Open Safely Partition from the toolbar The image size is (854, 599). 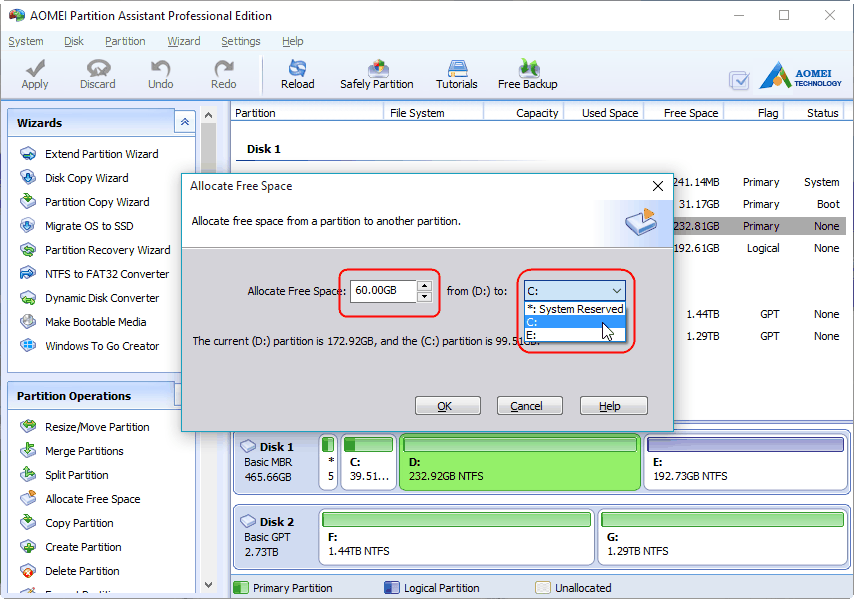click(x=377, y=73)
